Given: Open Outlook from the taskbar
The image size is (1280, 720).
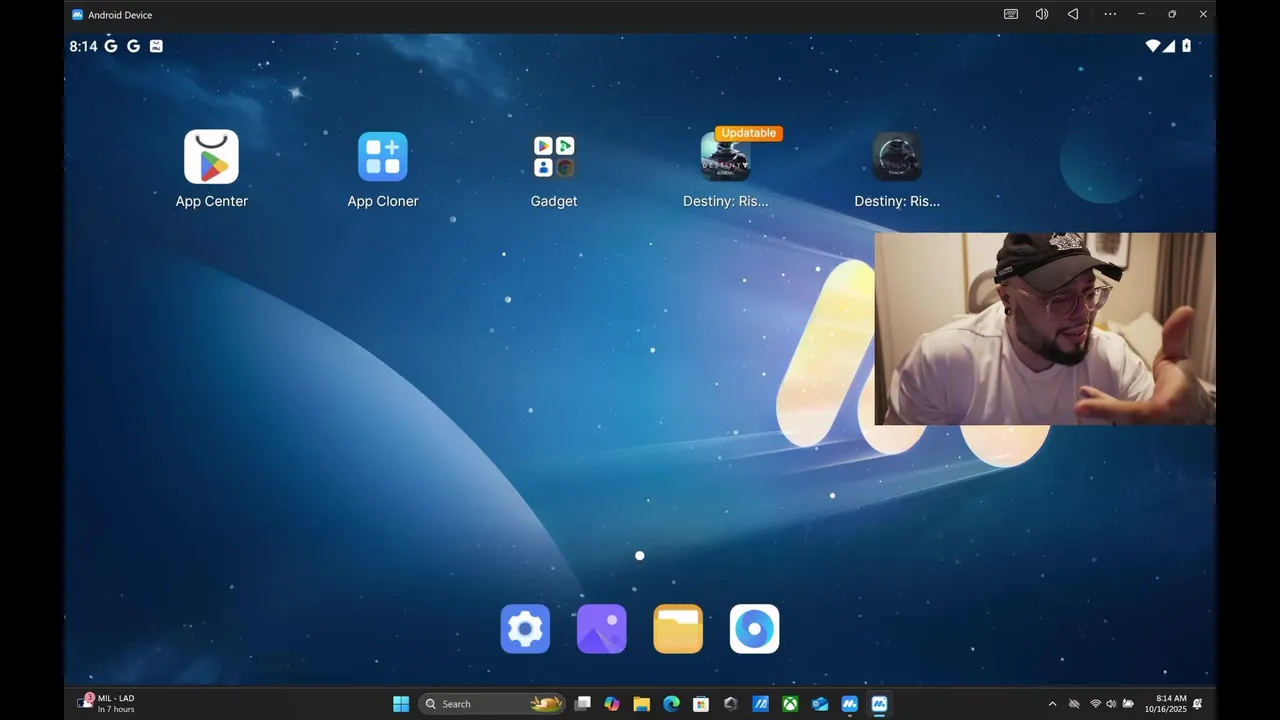Looking at the screenshot, I should click(x=820, y=704).
